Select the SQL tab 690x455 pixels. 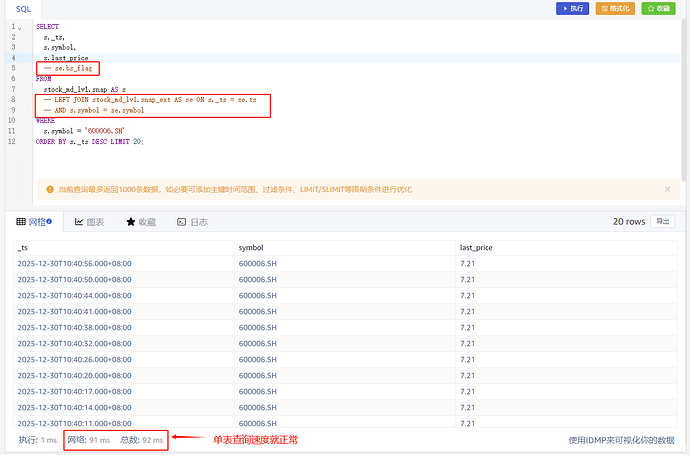[23, 8]
